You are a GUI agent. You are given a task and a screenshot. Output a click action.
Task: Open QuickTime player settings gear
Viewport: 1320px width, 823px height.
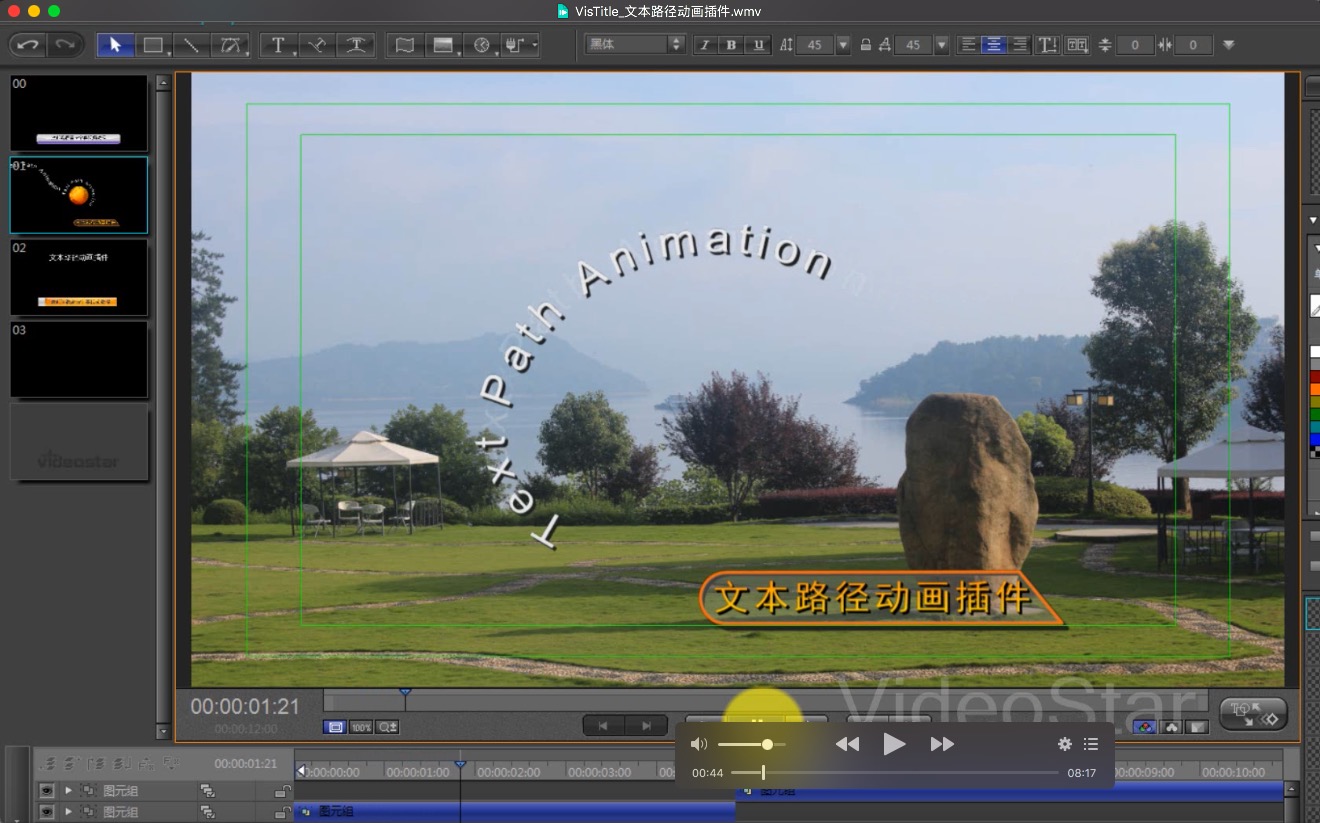1064,744
